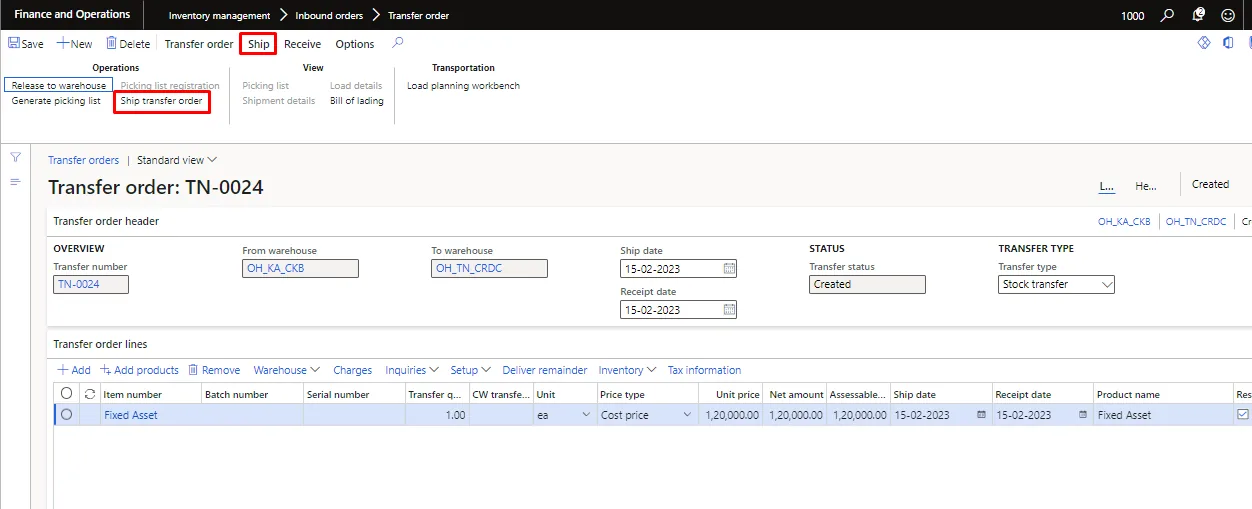This screenshot has width=1252, height=509.
Task: Click Inventory management breadcrumb
Action: (x=220, y=16)
